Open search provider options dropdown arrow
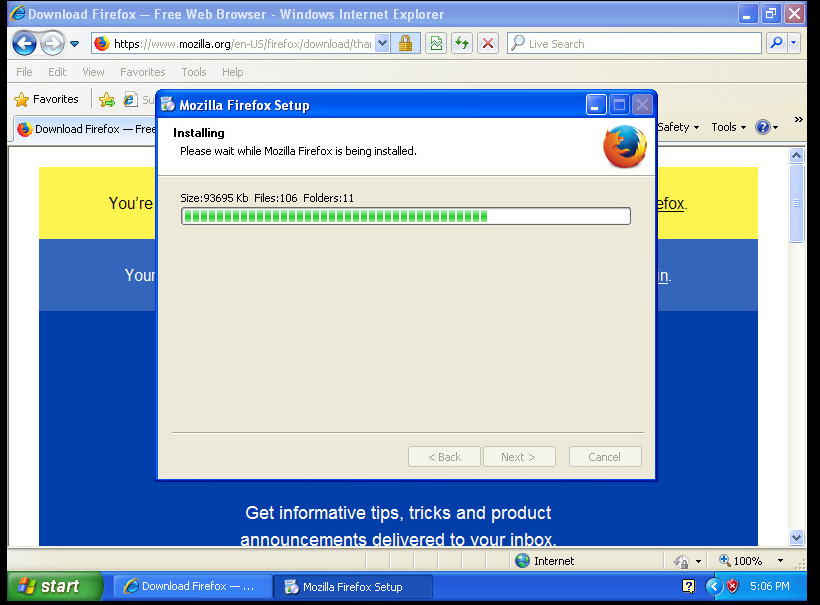The width and height of the screenshot is (820, 605). [x=794, y=43]
